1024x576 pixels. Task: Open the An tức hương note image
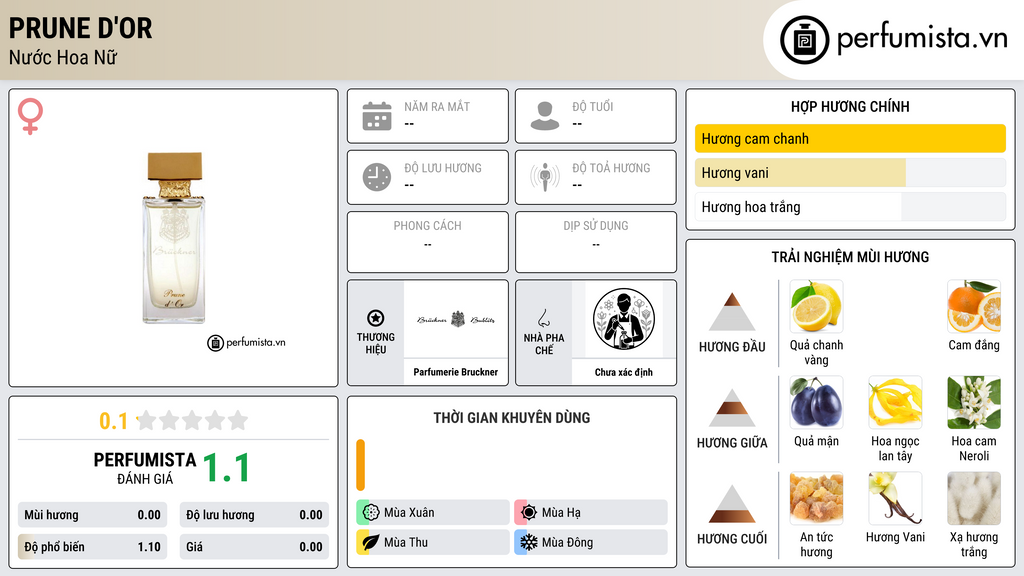(x=816, y=498)
